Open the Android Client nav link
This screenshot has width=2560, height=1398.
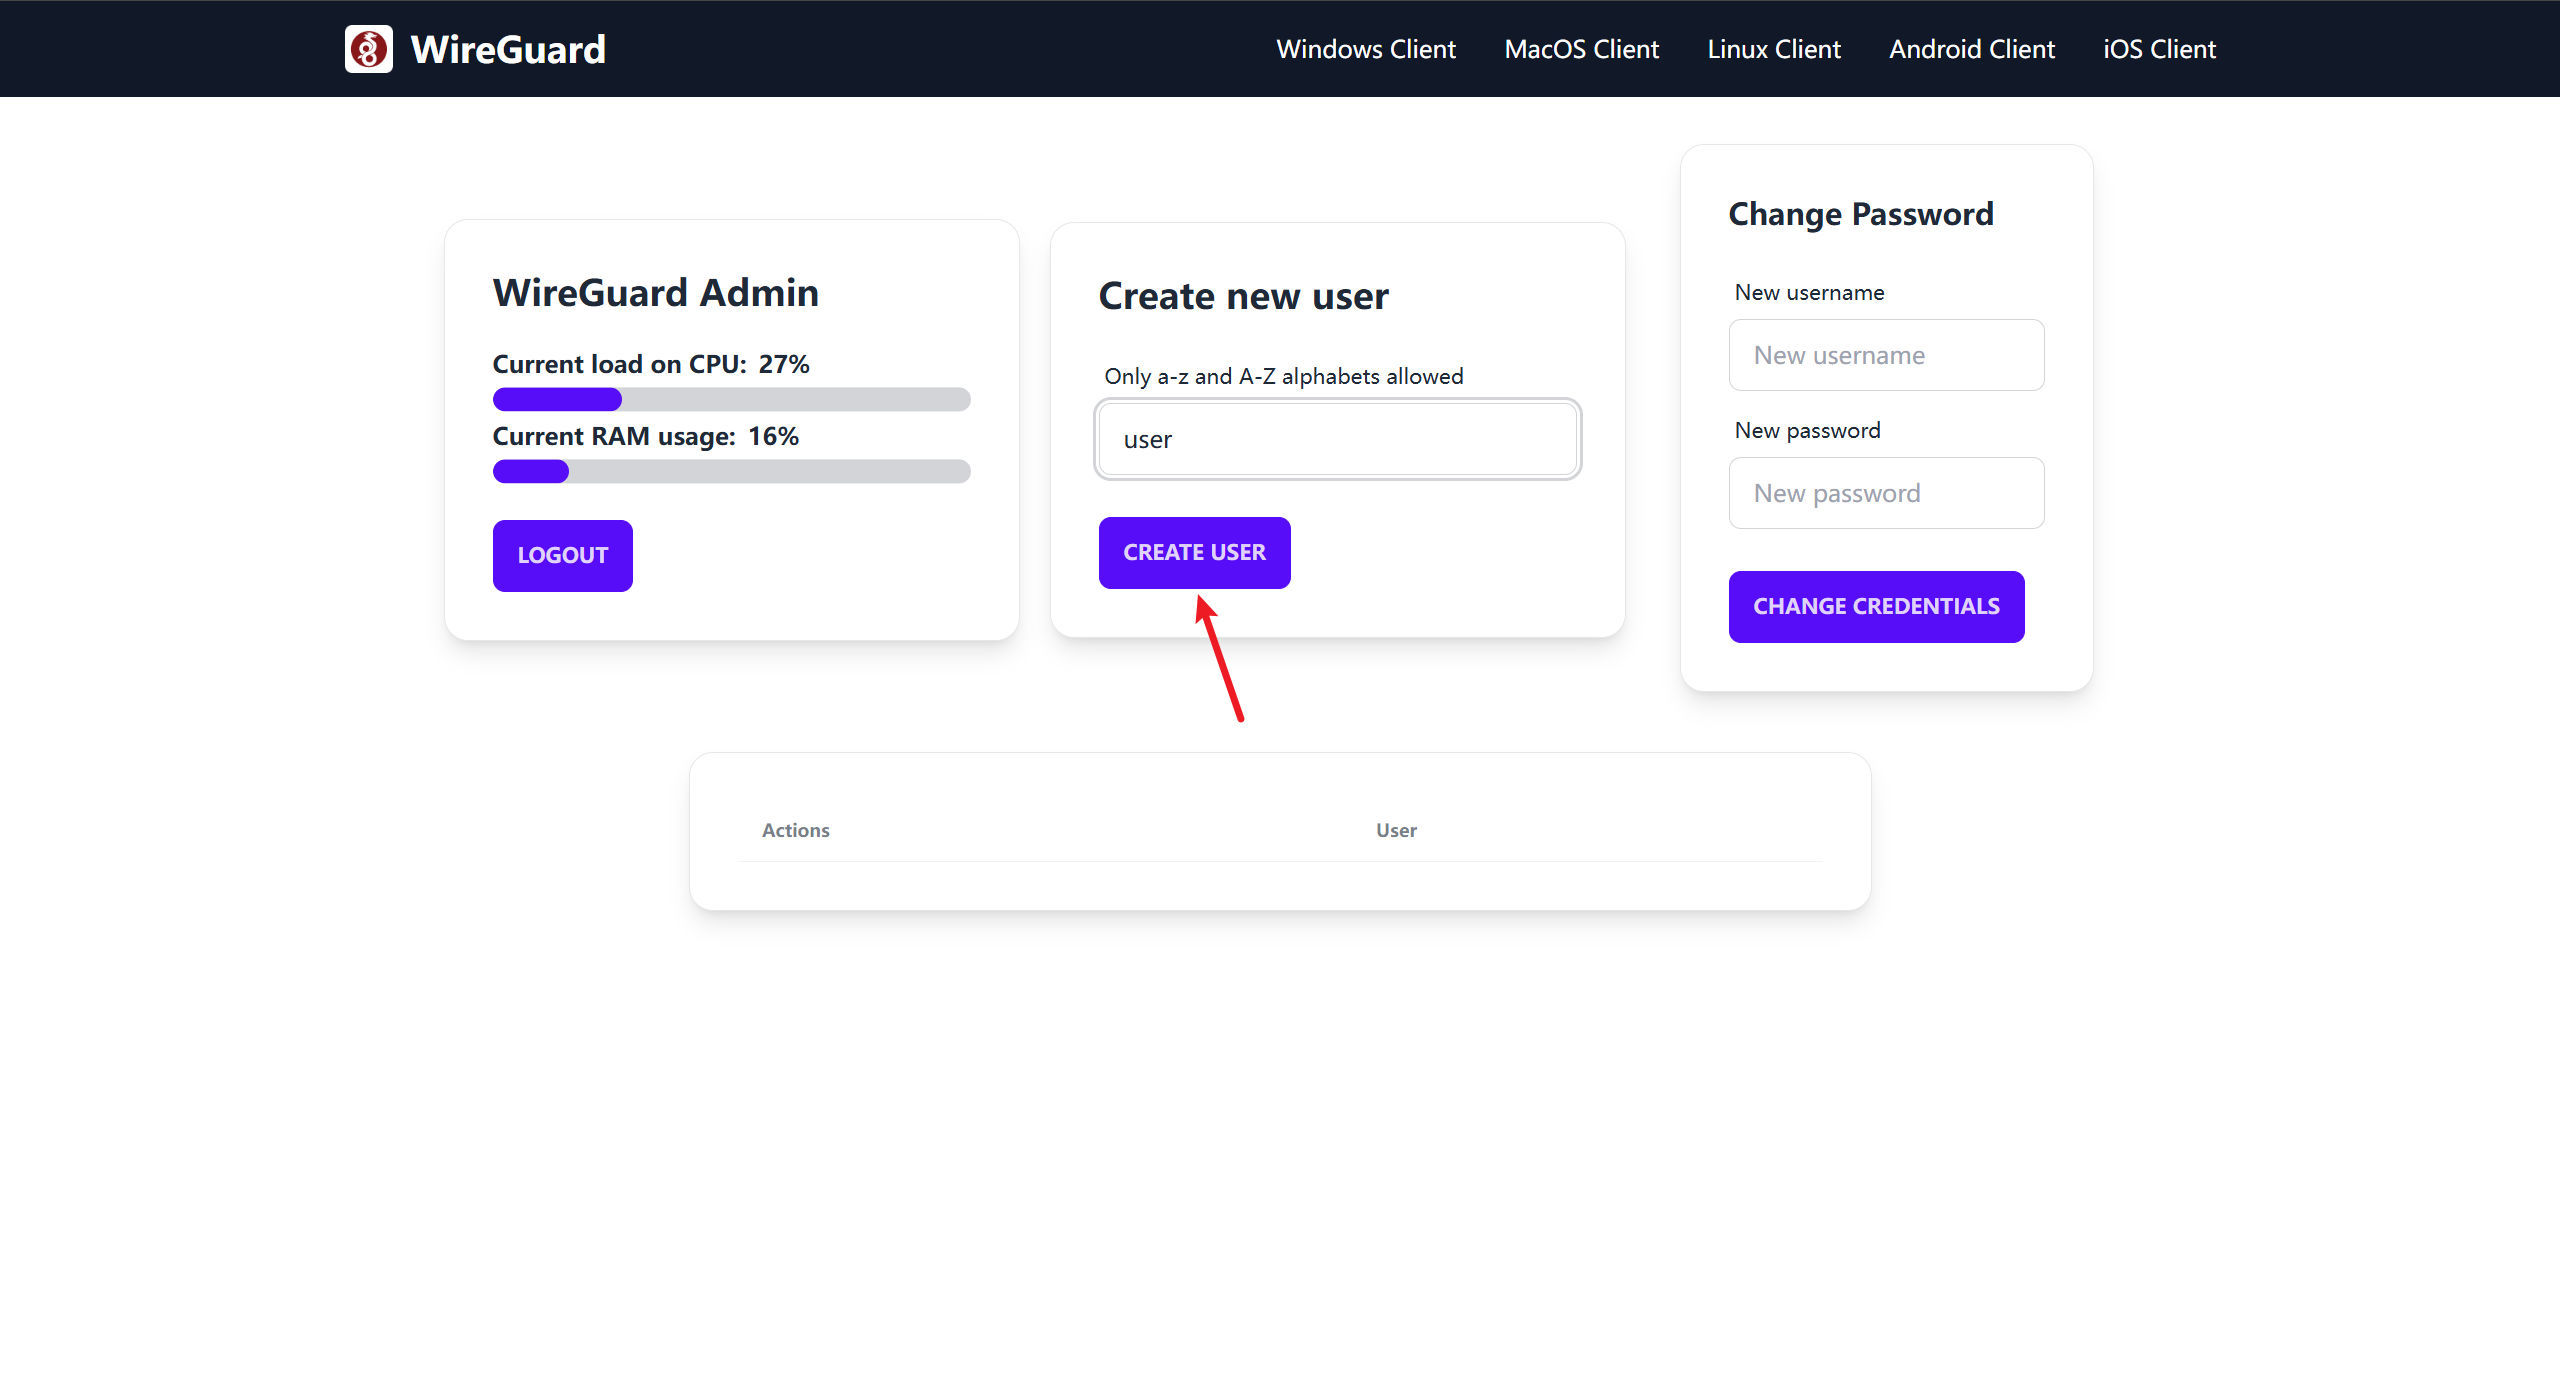1971,49
